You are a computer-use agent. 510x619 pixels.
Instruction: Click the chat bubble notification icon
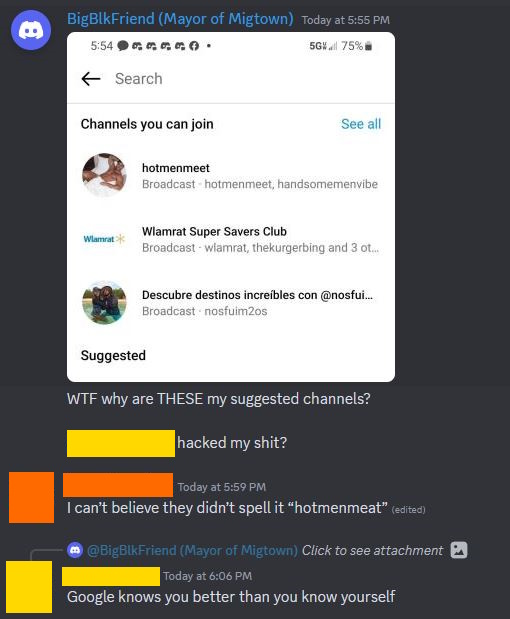tap(123, 46)
